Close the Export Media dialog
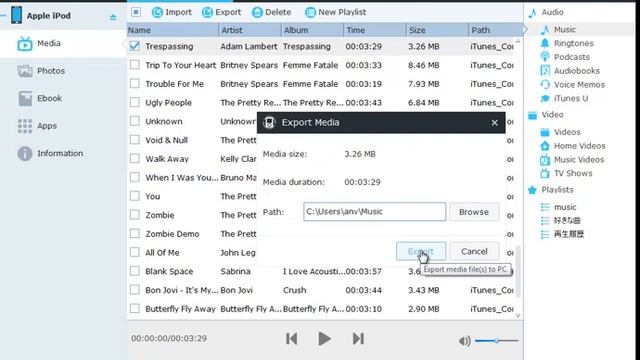This screenshot has height=360, width=640. (x=494, y=122)
